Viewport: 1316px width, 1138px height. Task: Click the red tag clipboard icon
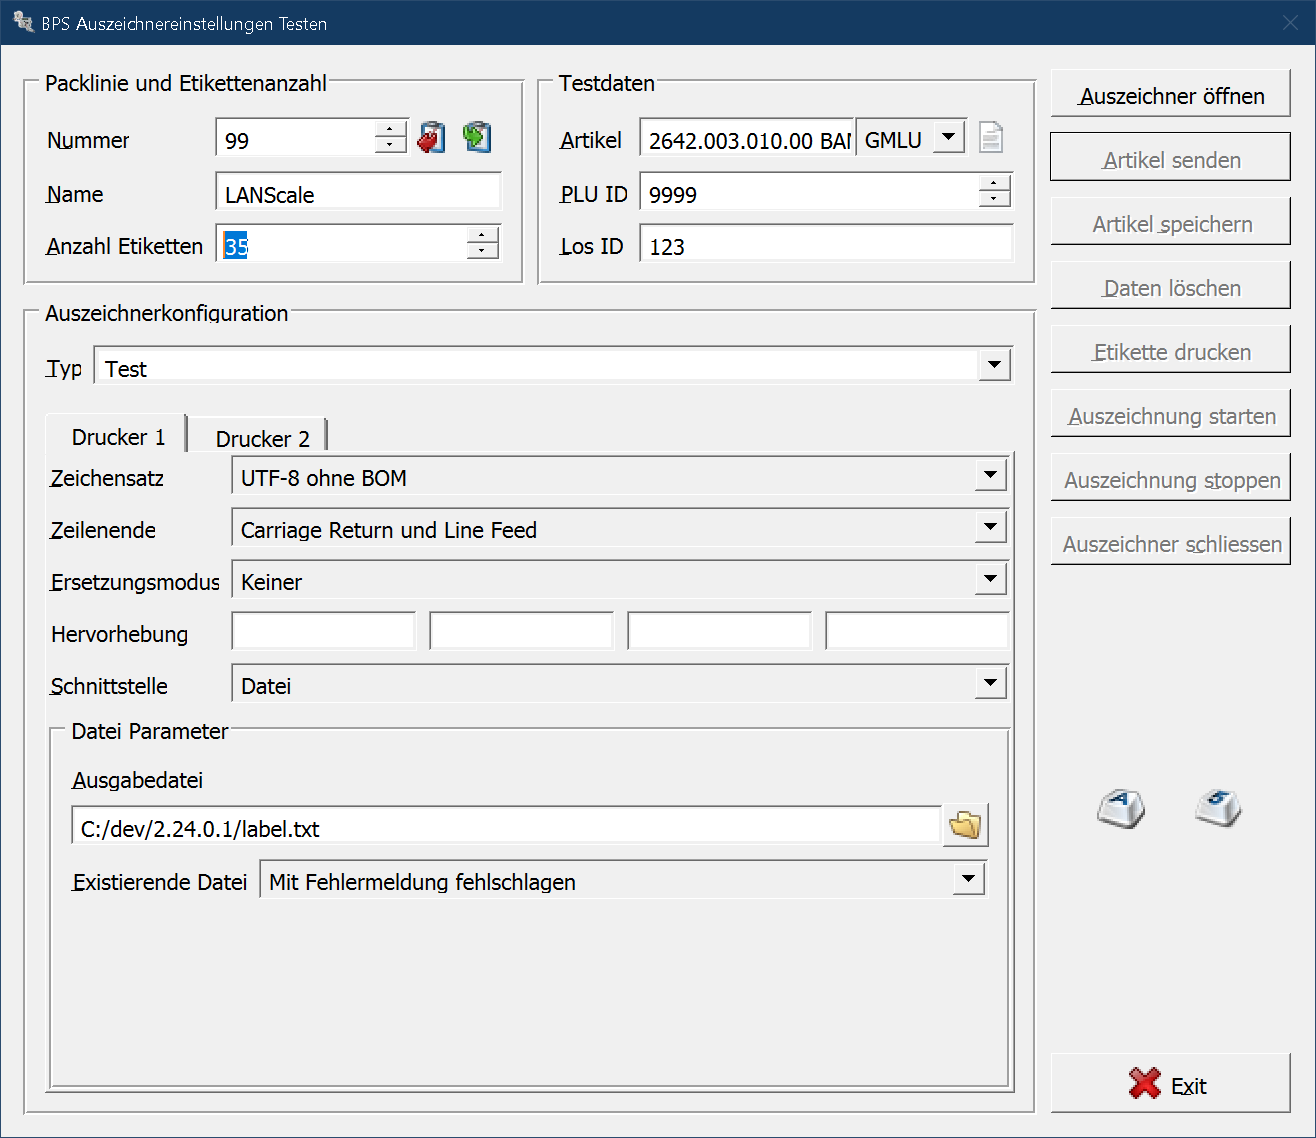(431, 137)
